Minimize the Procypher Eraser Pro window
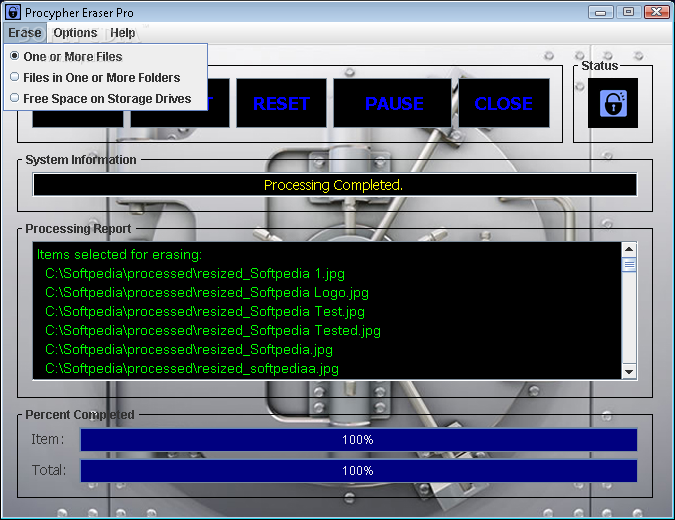Viewport: 675px width, 520px height. click(601, 12)
